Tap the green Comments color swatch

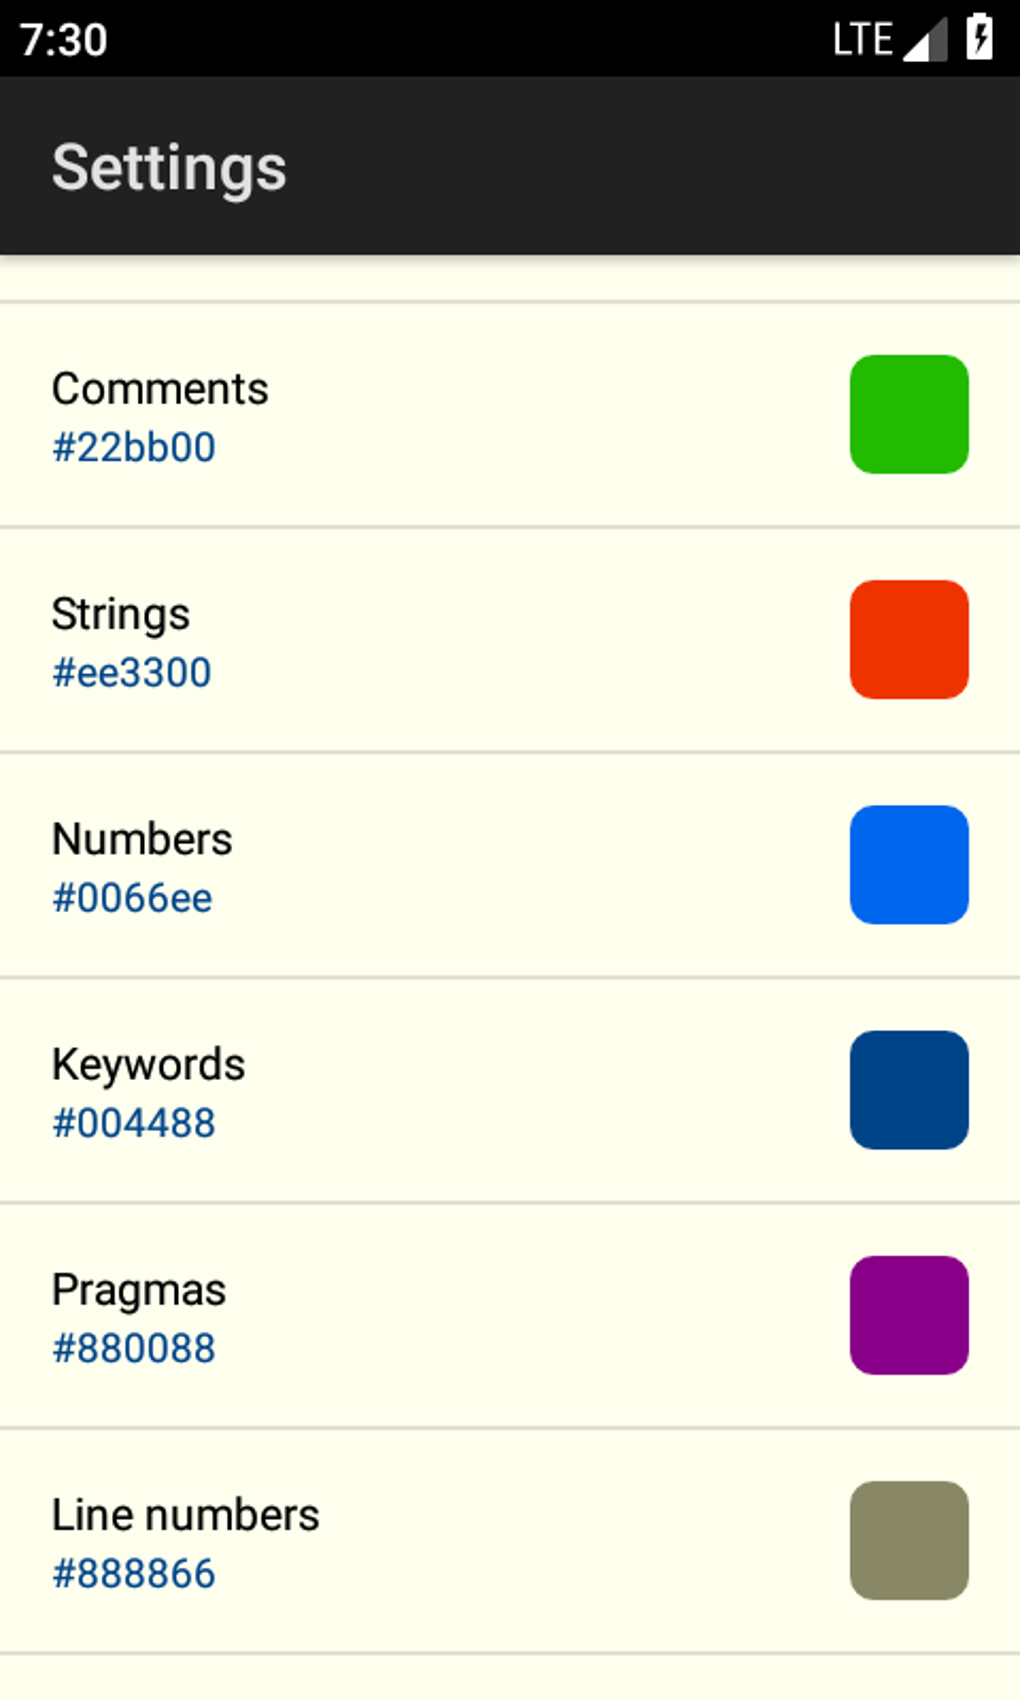click(x=909, y=414)
